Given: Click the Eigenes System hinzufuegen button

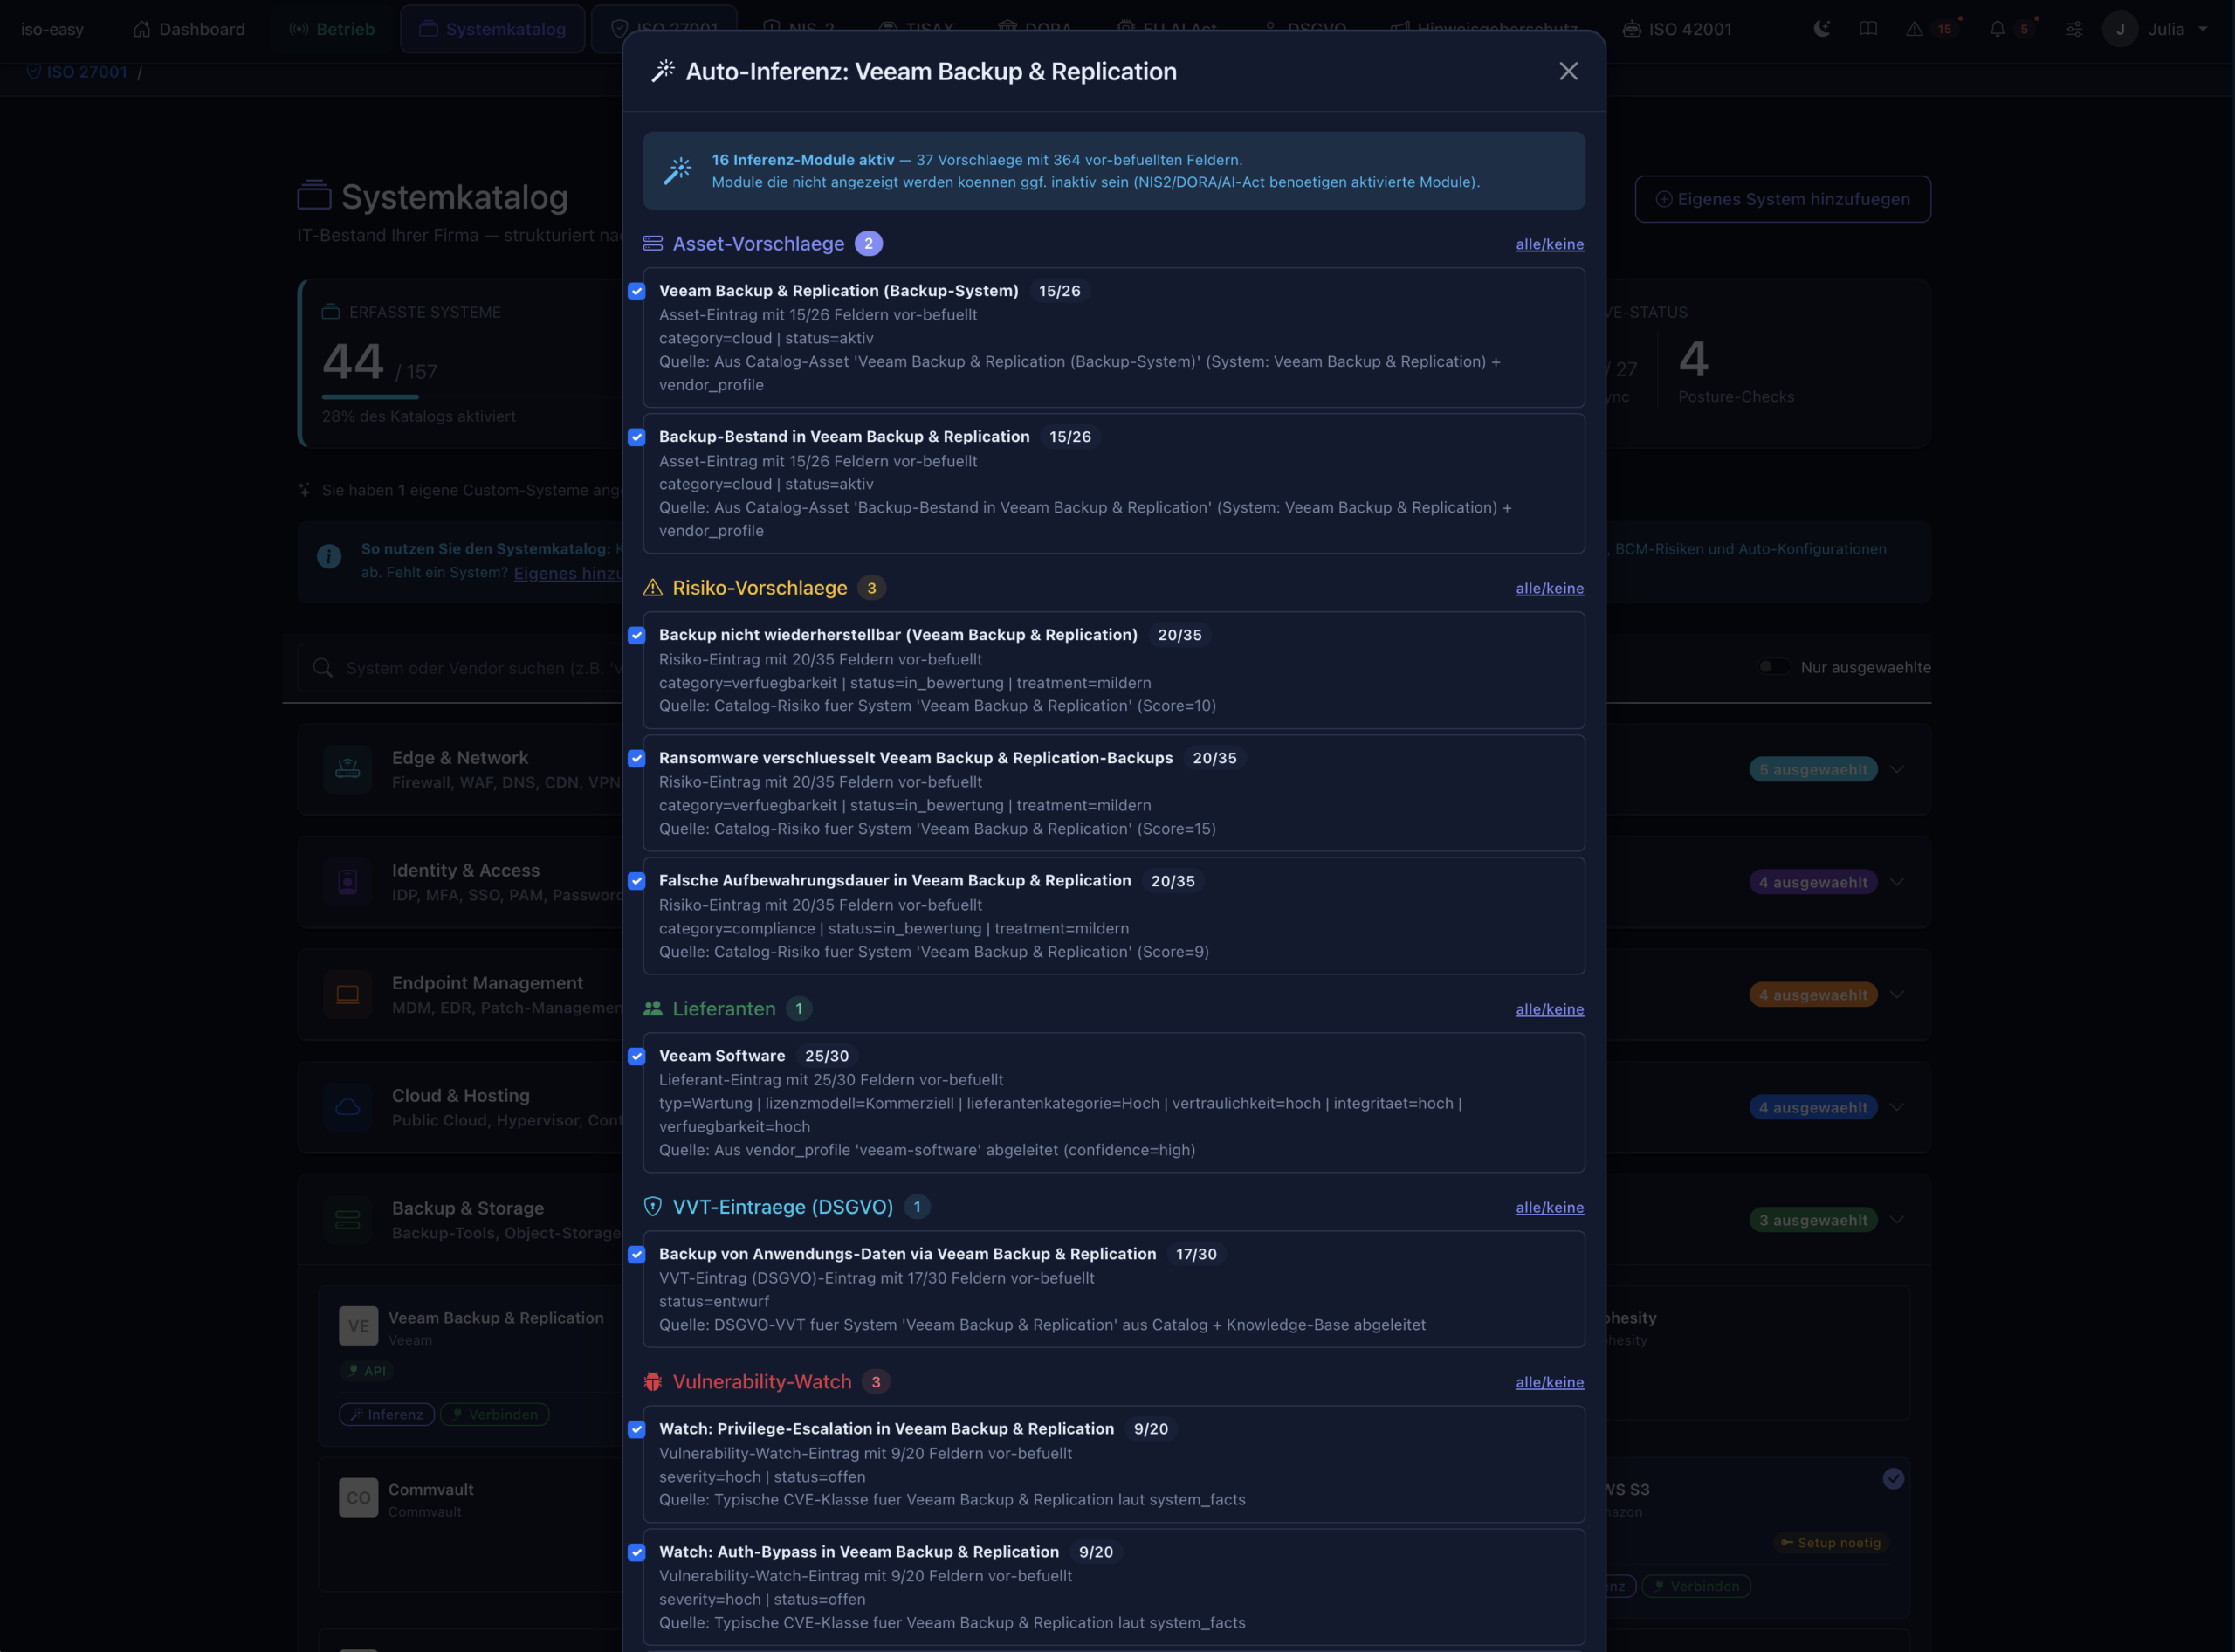Looking at the screenshot, I should click(1783, 199).
